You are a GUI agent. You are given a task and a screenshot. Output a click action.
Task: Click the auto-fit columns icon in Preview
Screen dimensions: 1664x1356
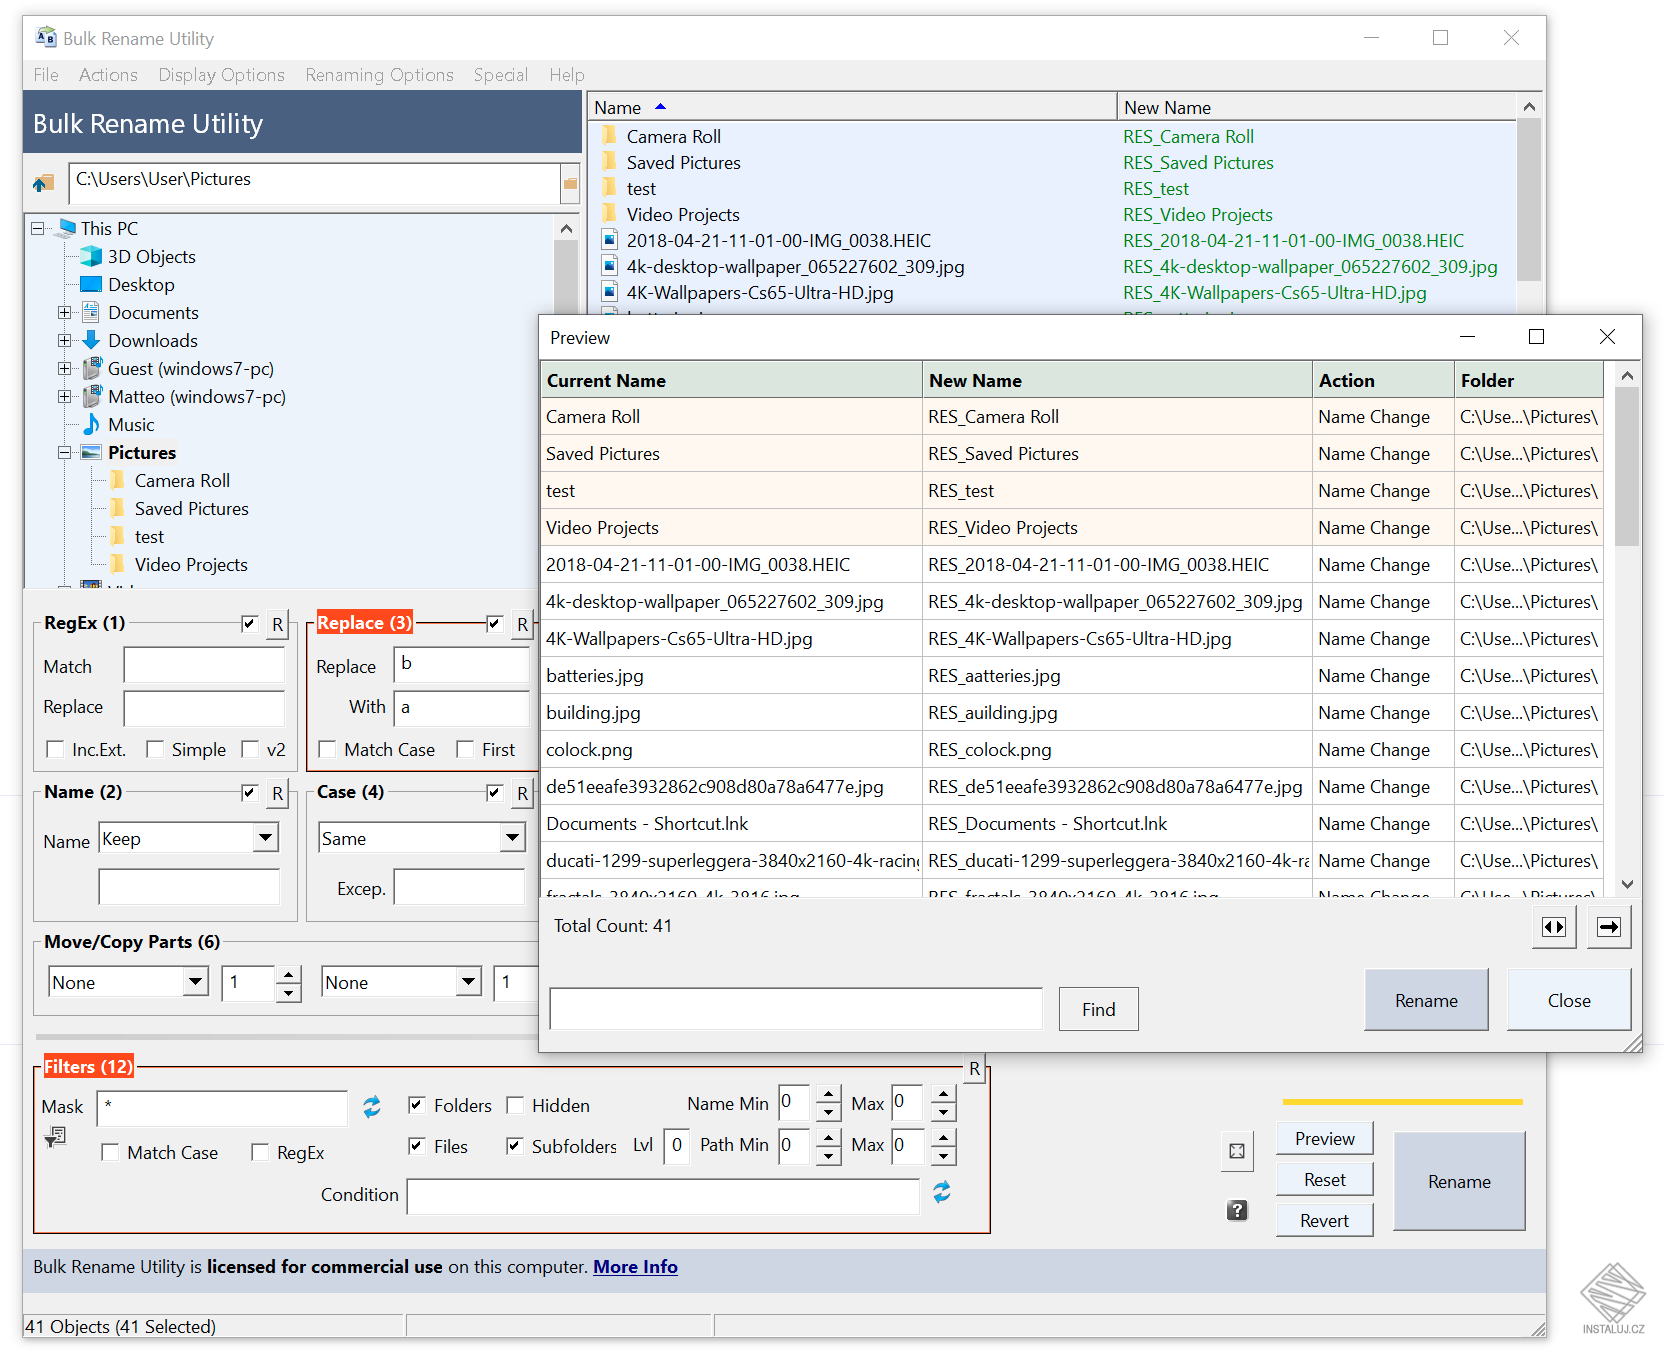click(1554, 927)
